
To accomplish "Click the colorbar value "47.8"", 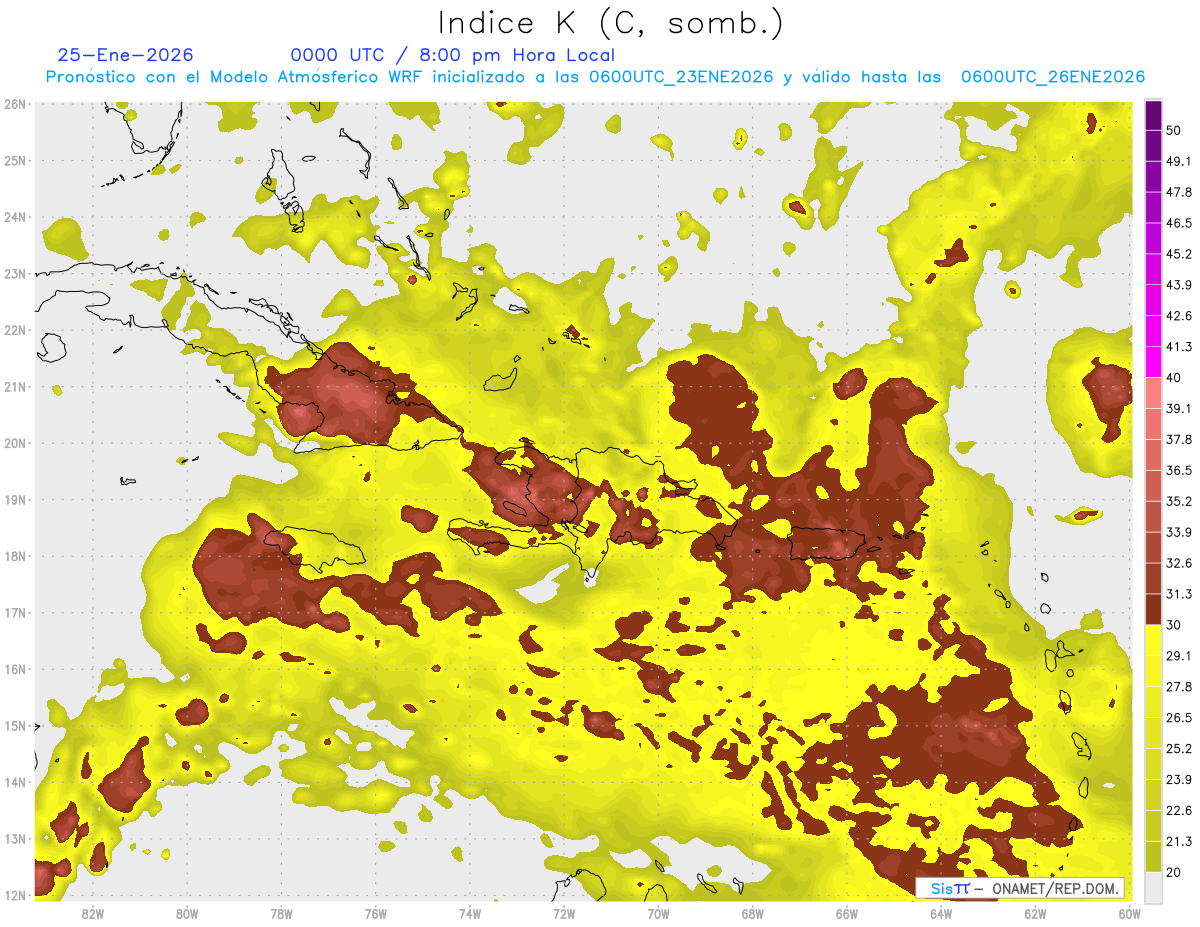I will pos(1178,192).
